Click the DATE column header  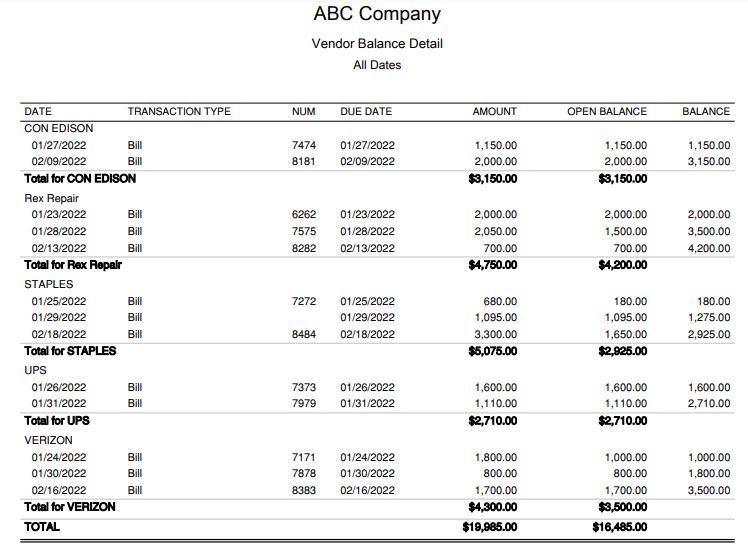pyautogui.click(x=38, y=111)
